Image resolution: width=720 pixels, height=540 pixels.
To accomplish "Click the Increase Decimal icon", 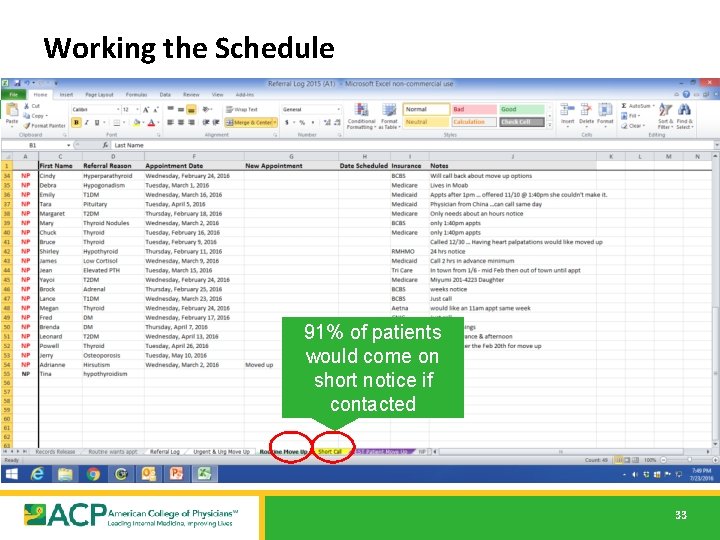I will point(327,123).
